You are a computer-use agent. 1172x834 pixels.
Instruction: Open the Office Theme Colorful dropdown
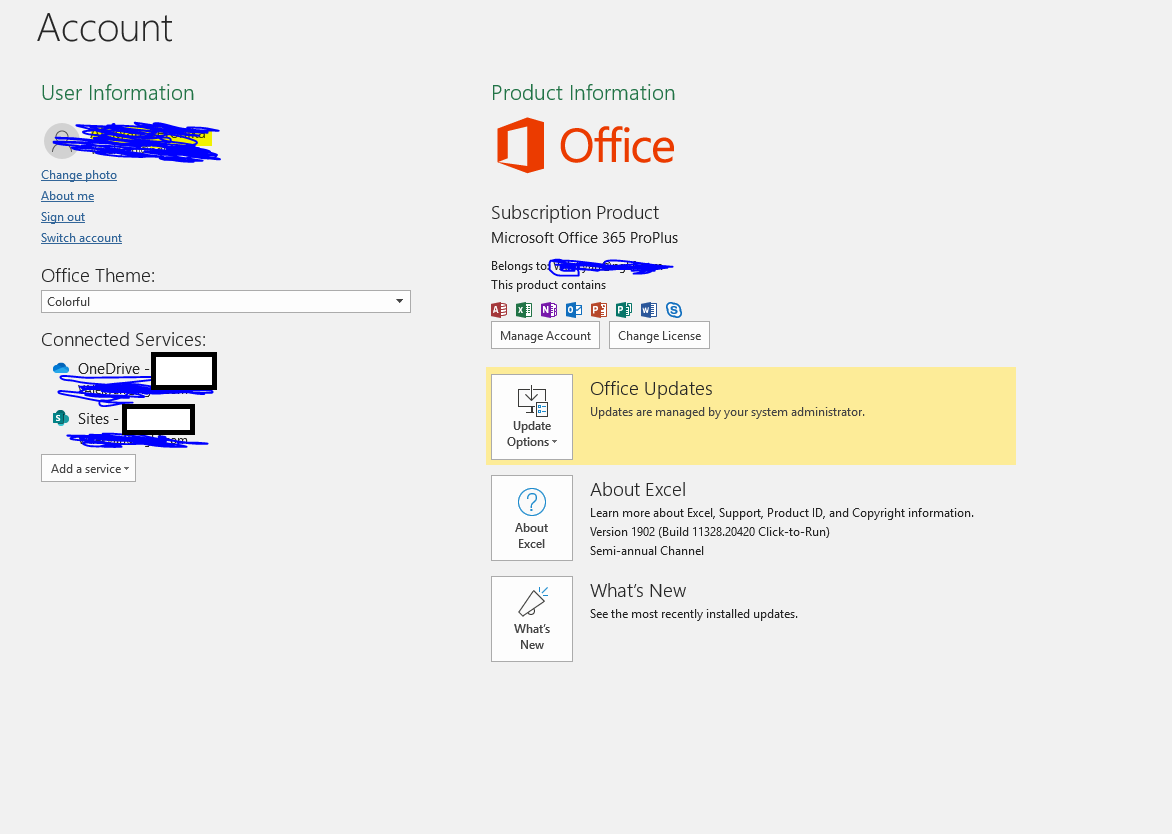pos(226,302)
